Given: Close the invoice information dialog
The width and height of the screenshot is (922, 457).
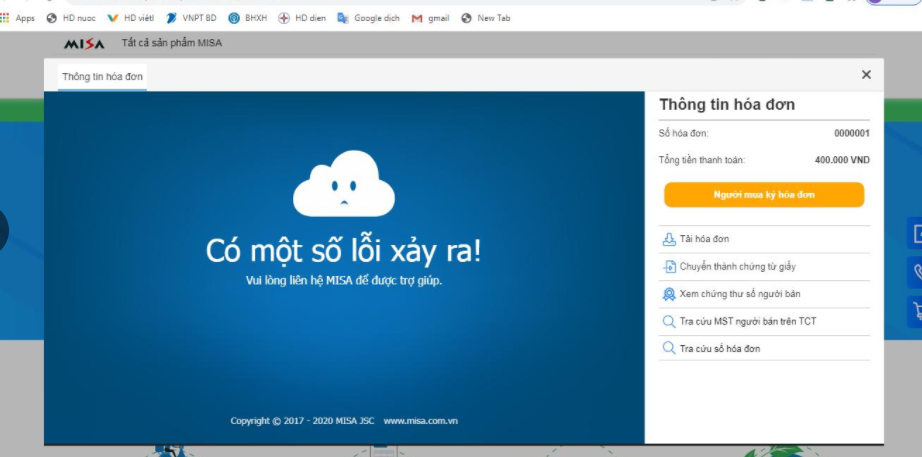Looking at the screenshot, I should 866,75.
